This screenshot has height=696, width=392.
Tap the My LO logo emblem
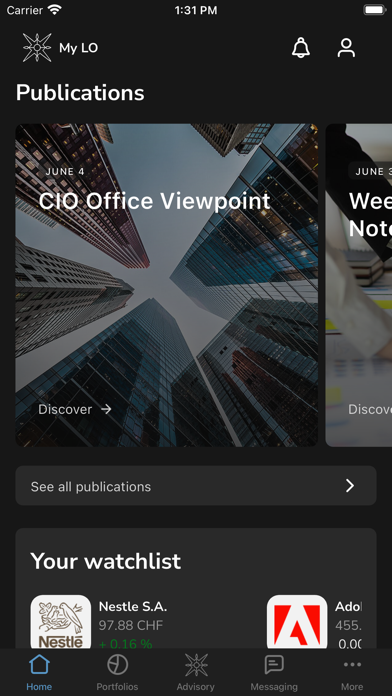click(x=37, y=47)
